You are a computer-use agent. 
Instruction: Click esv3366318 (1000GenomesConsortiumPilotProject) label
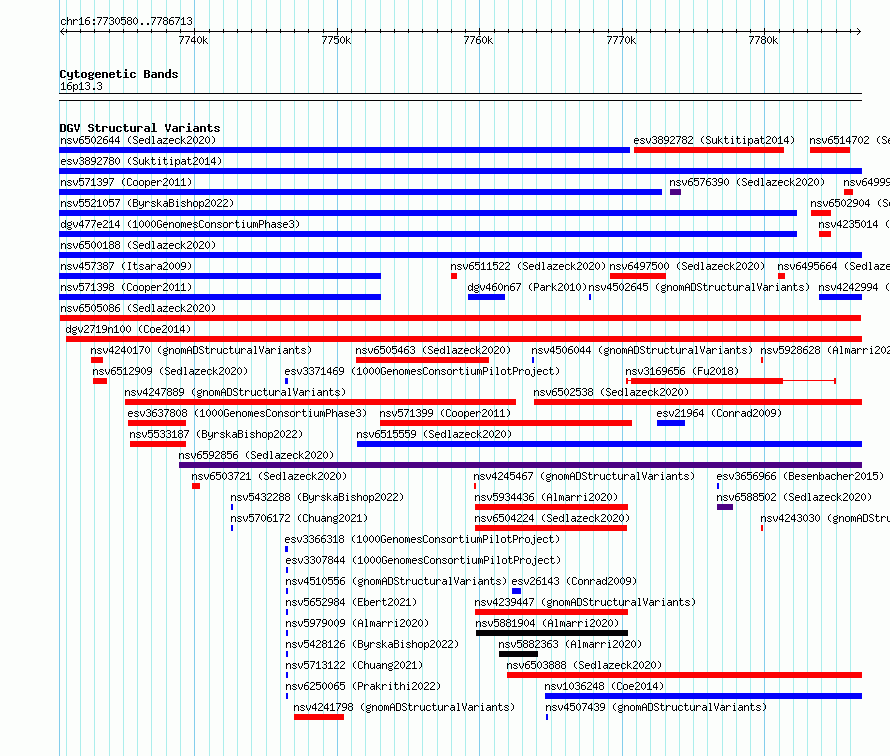[x=422, y=539]
